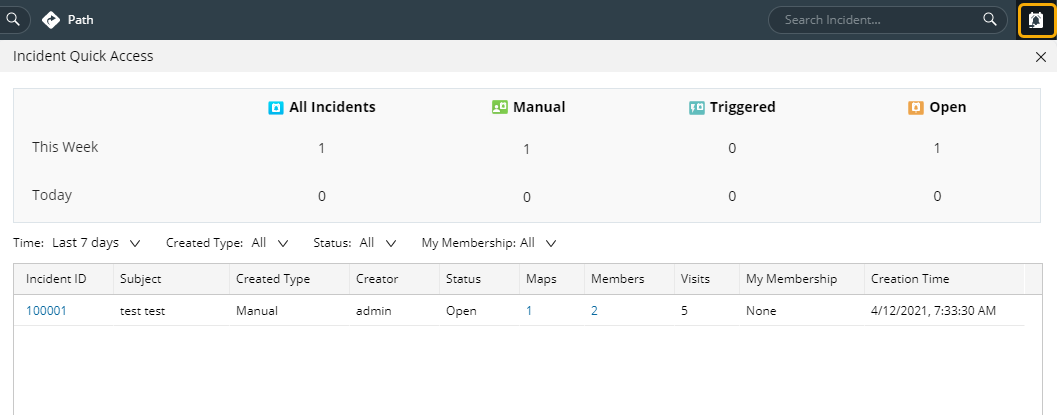
Task: Click the Maps count link 1
Action: click(x=529, y=311)
